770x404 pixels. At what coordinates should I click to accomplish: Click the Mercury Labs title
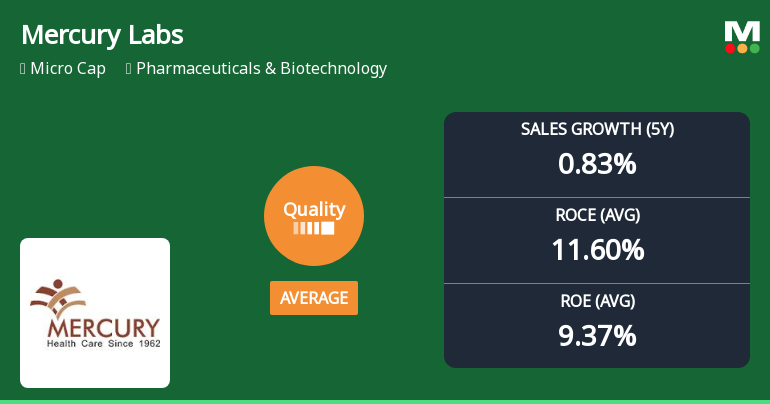[x=102, y=35]
